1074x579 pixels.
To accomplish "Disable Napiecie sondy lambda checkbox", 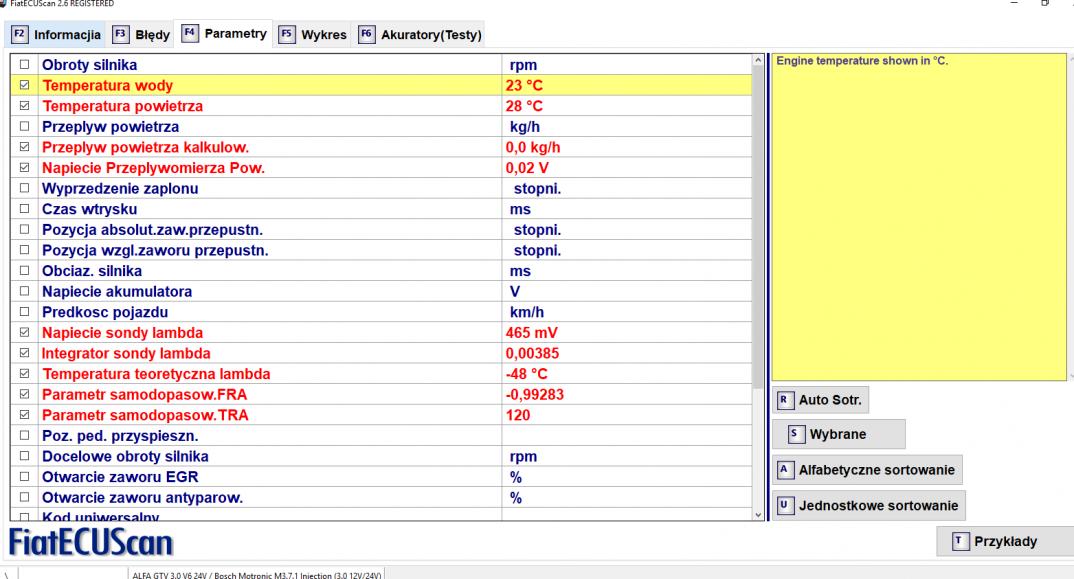I will (x=25, y=333).
